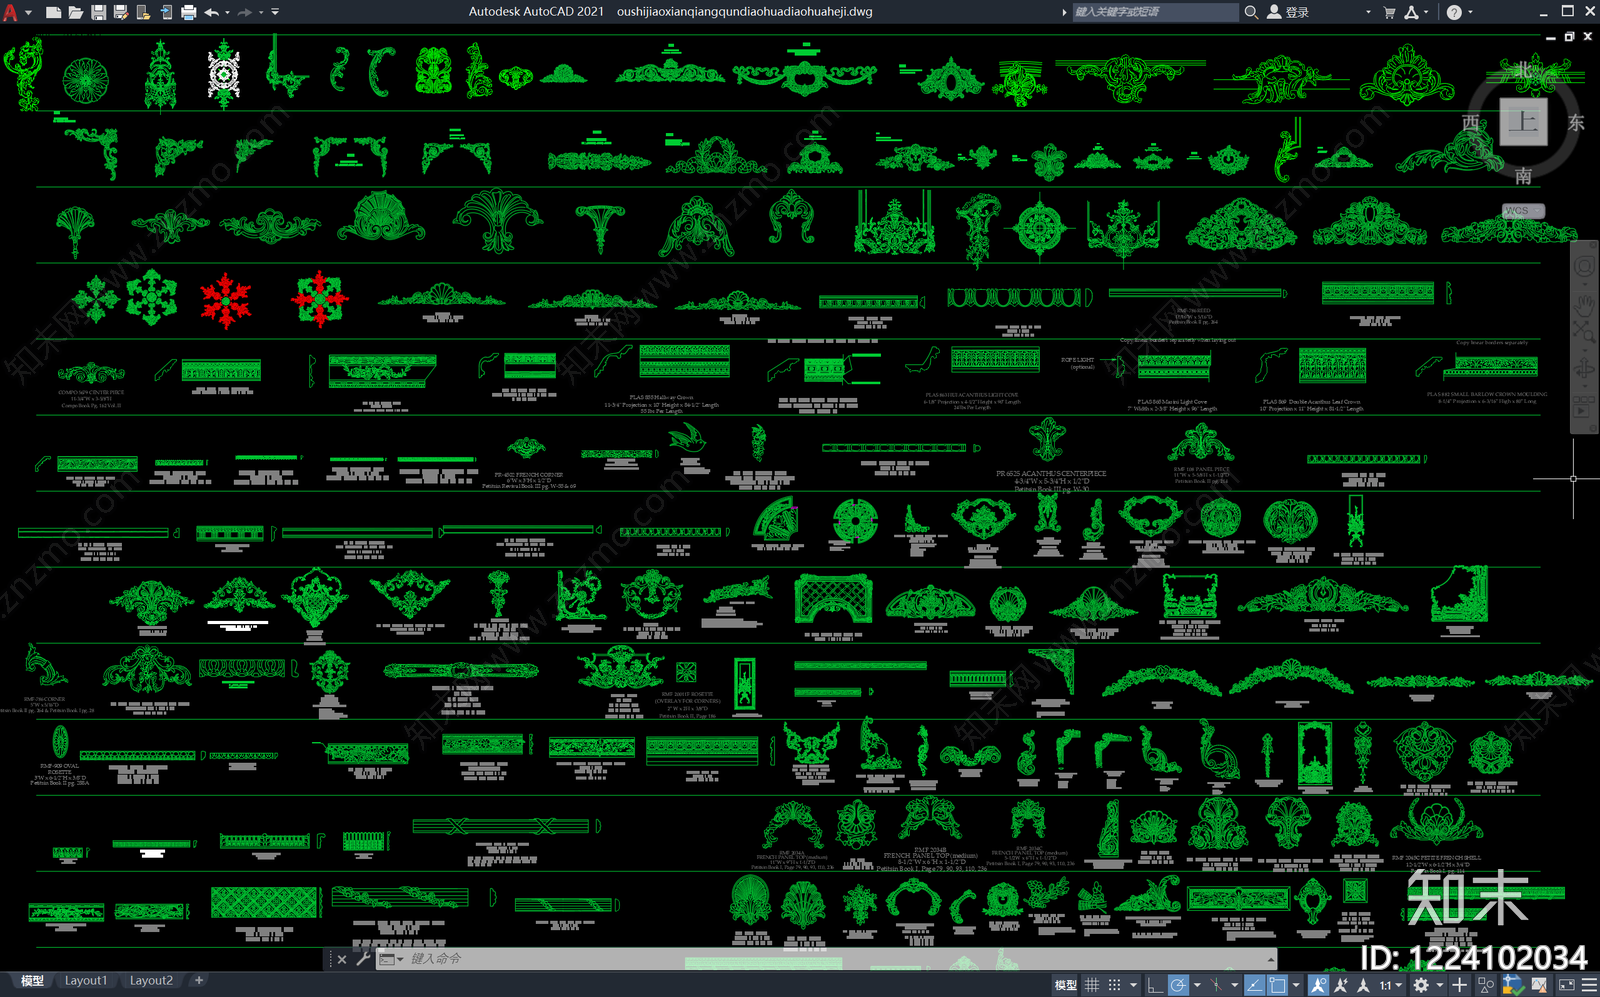The image size is (1600, 997).
Task: Open the WCS coordinate system dropdown
Action: pyautogui.click(x=1524, y=211)
